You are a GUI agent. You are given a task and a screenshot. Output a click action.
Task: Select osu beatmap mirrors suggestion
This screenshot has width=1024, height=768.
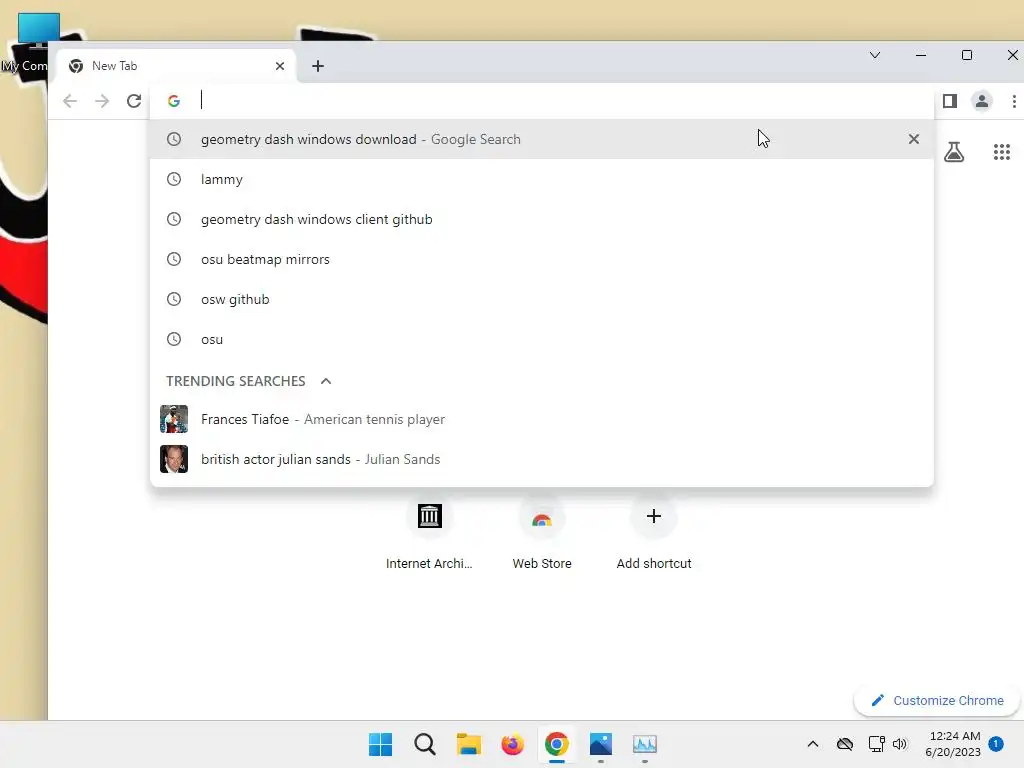click(x=542, y=259)
